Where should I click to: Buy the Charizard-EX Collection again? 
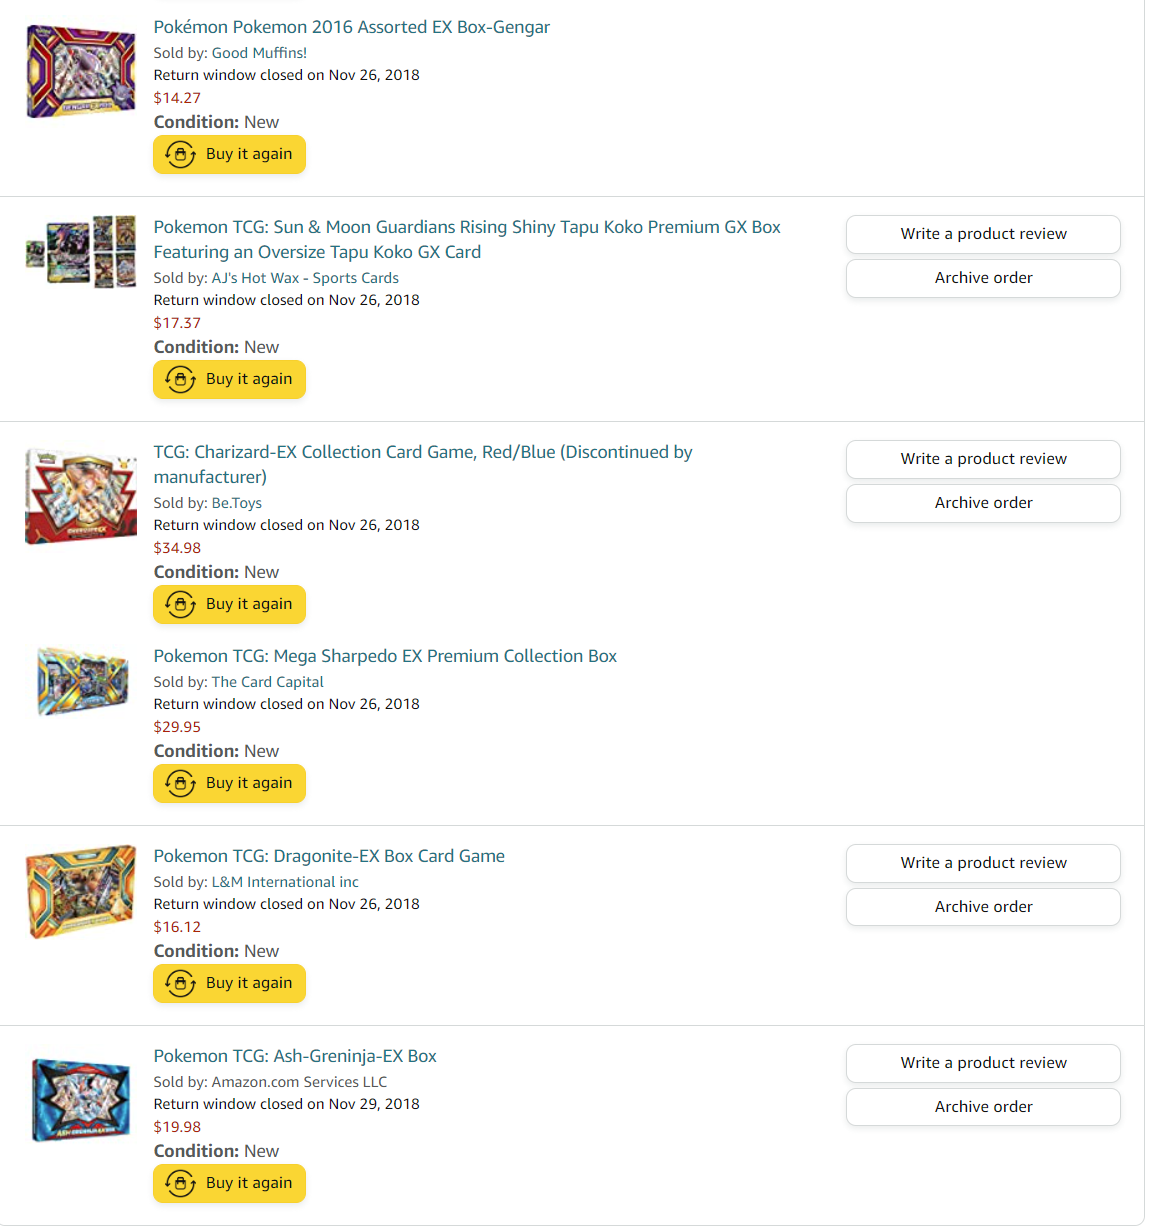[229, 605]
